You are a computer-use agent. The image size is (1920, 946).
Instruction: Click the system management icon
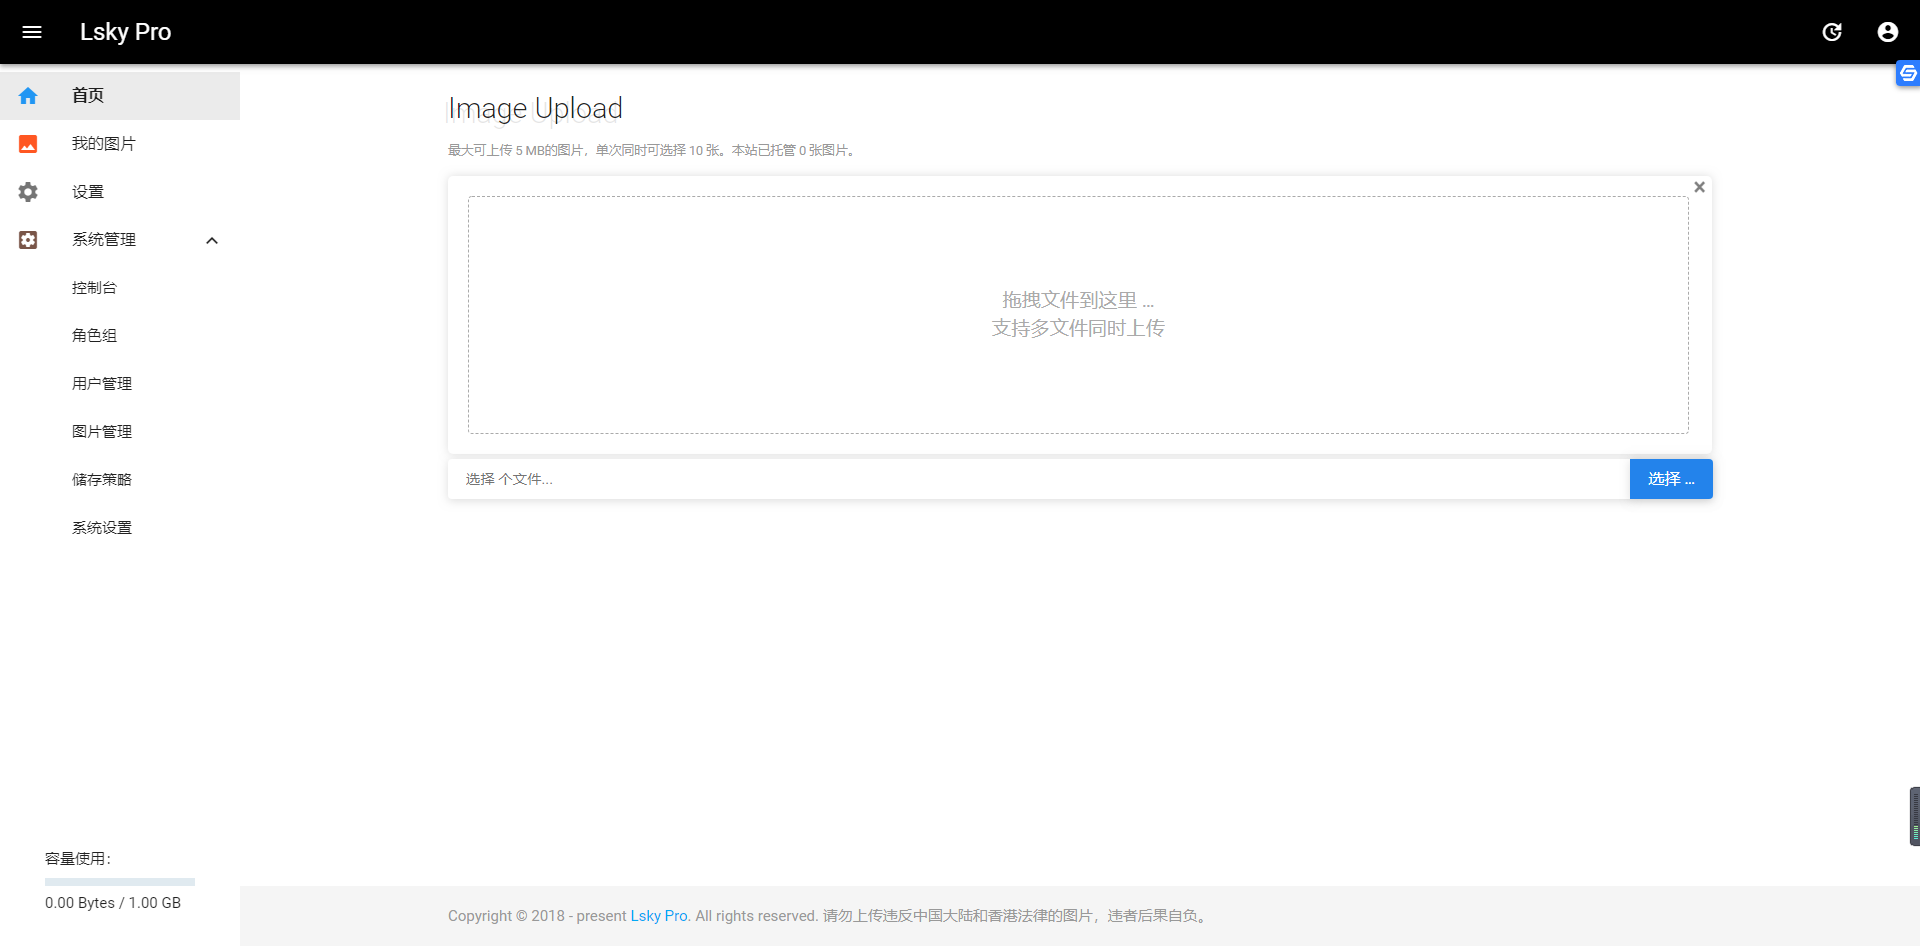tap(28, 240)
